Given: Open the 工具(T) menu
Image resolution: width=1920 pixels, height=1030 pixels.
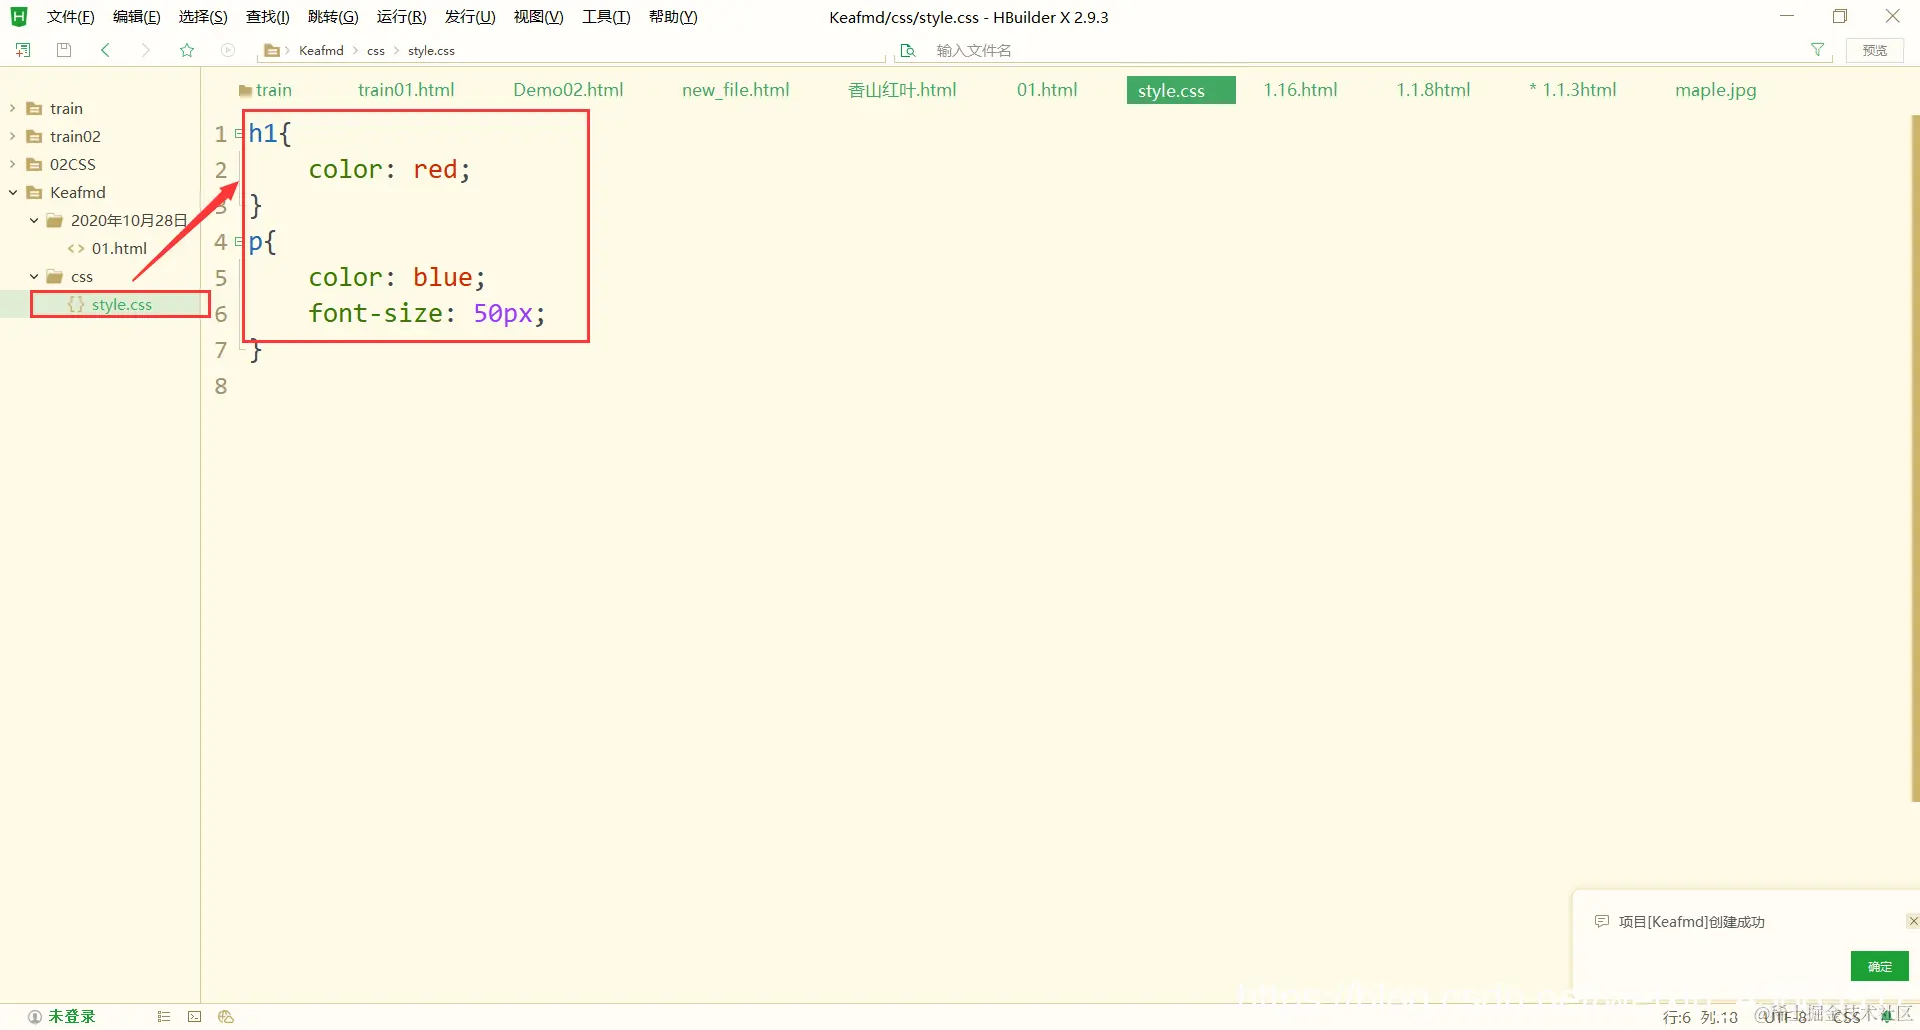Looking at the screenshot, I should pos(607,17).
